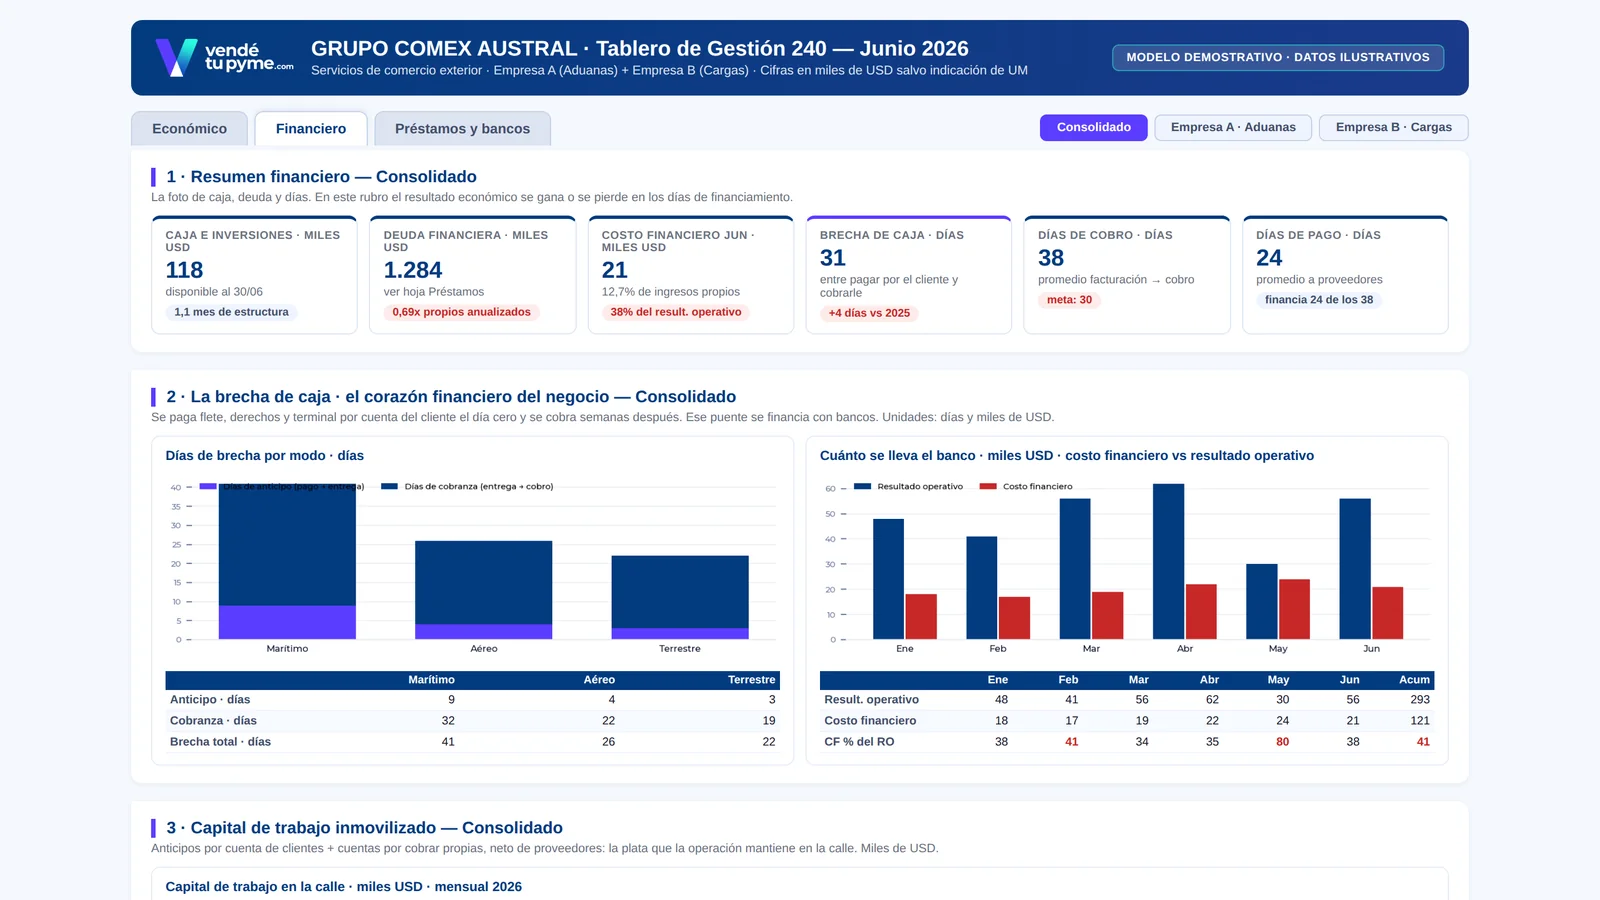Click the Acum column header in the bank table

click(x=1414, y=680)
